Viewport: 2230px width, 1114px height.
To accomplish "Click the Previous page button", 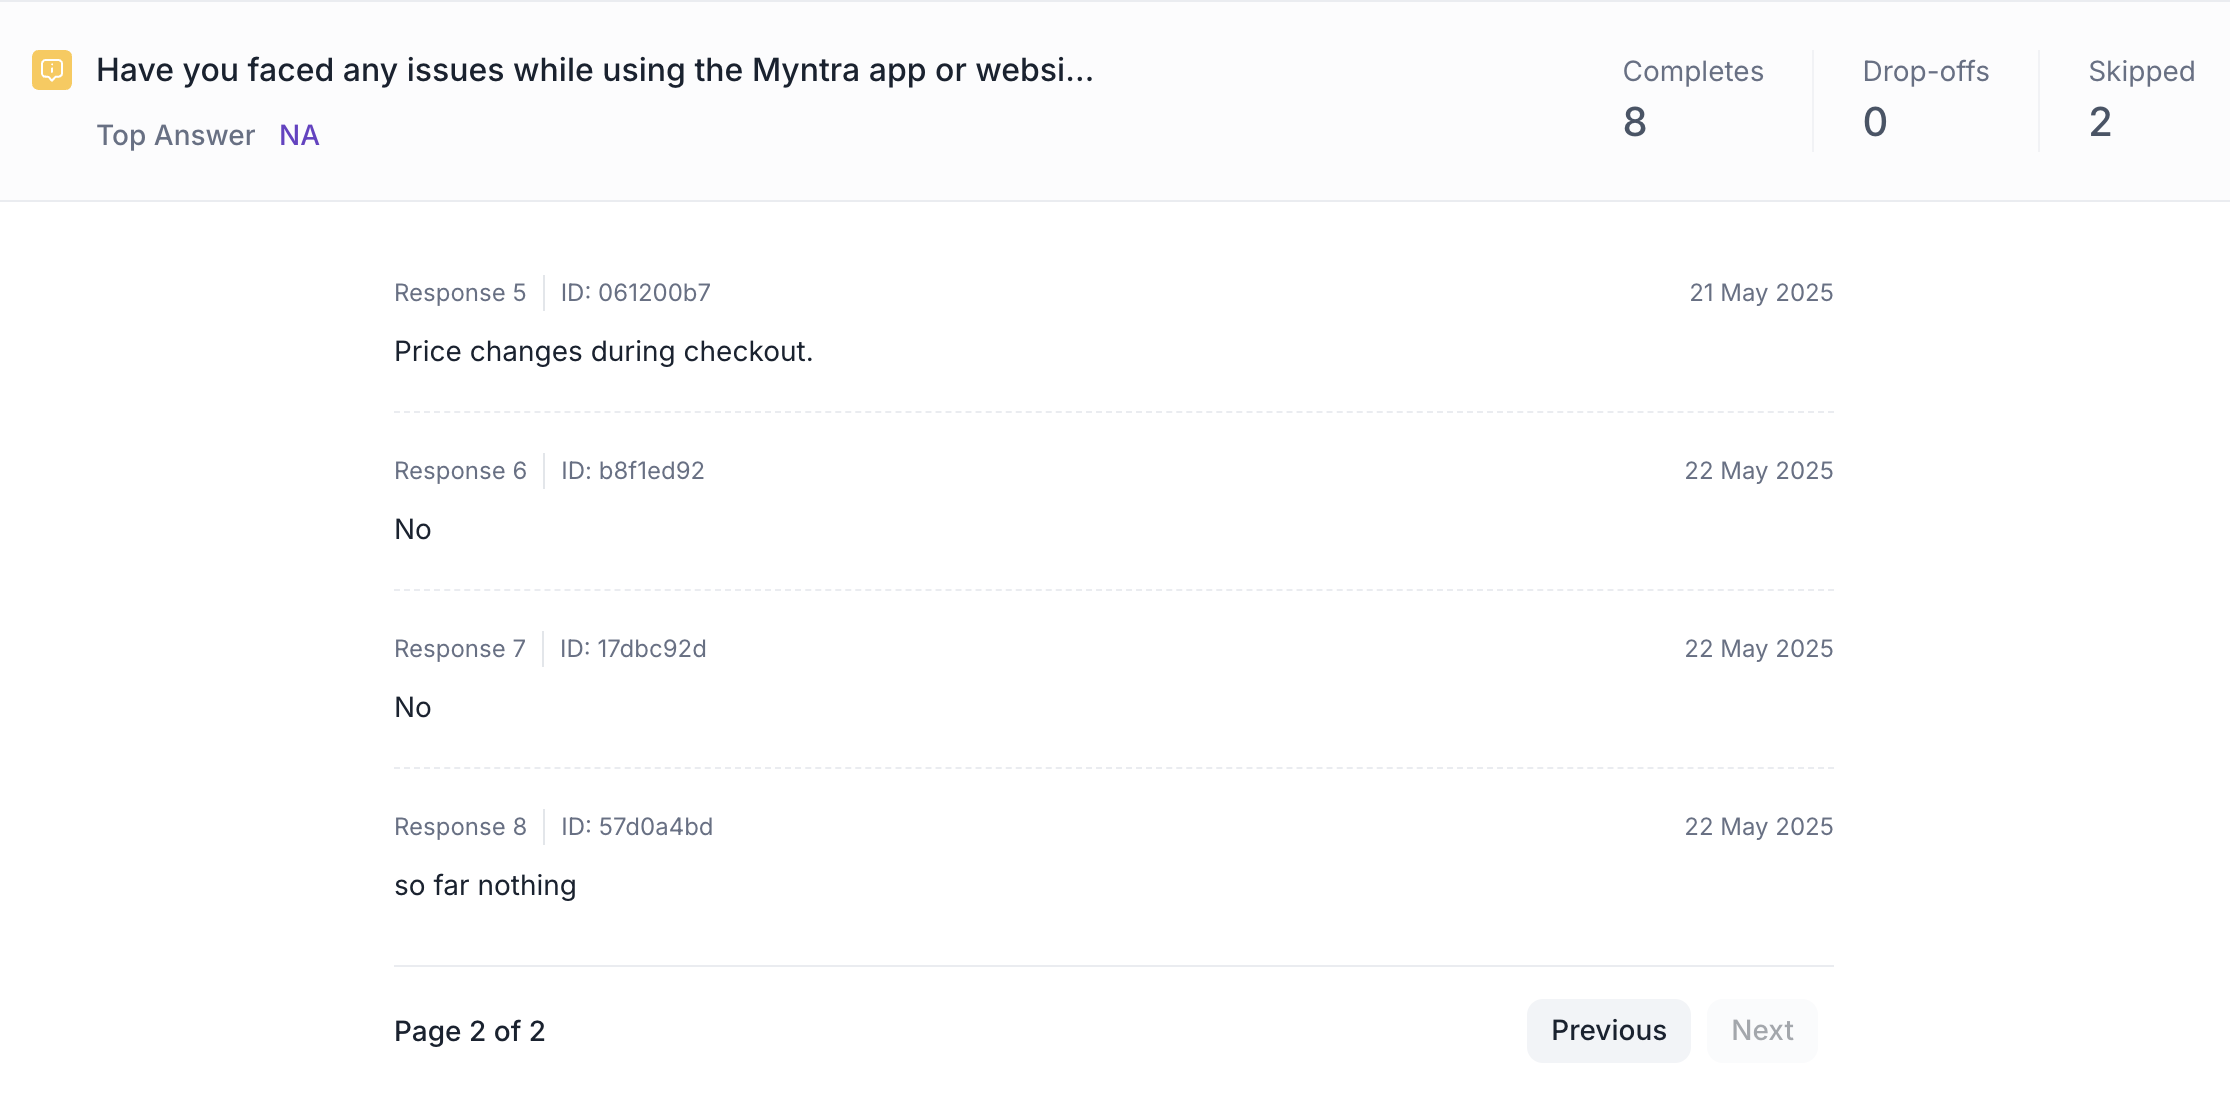I will pos(1608,1030).
